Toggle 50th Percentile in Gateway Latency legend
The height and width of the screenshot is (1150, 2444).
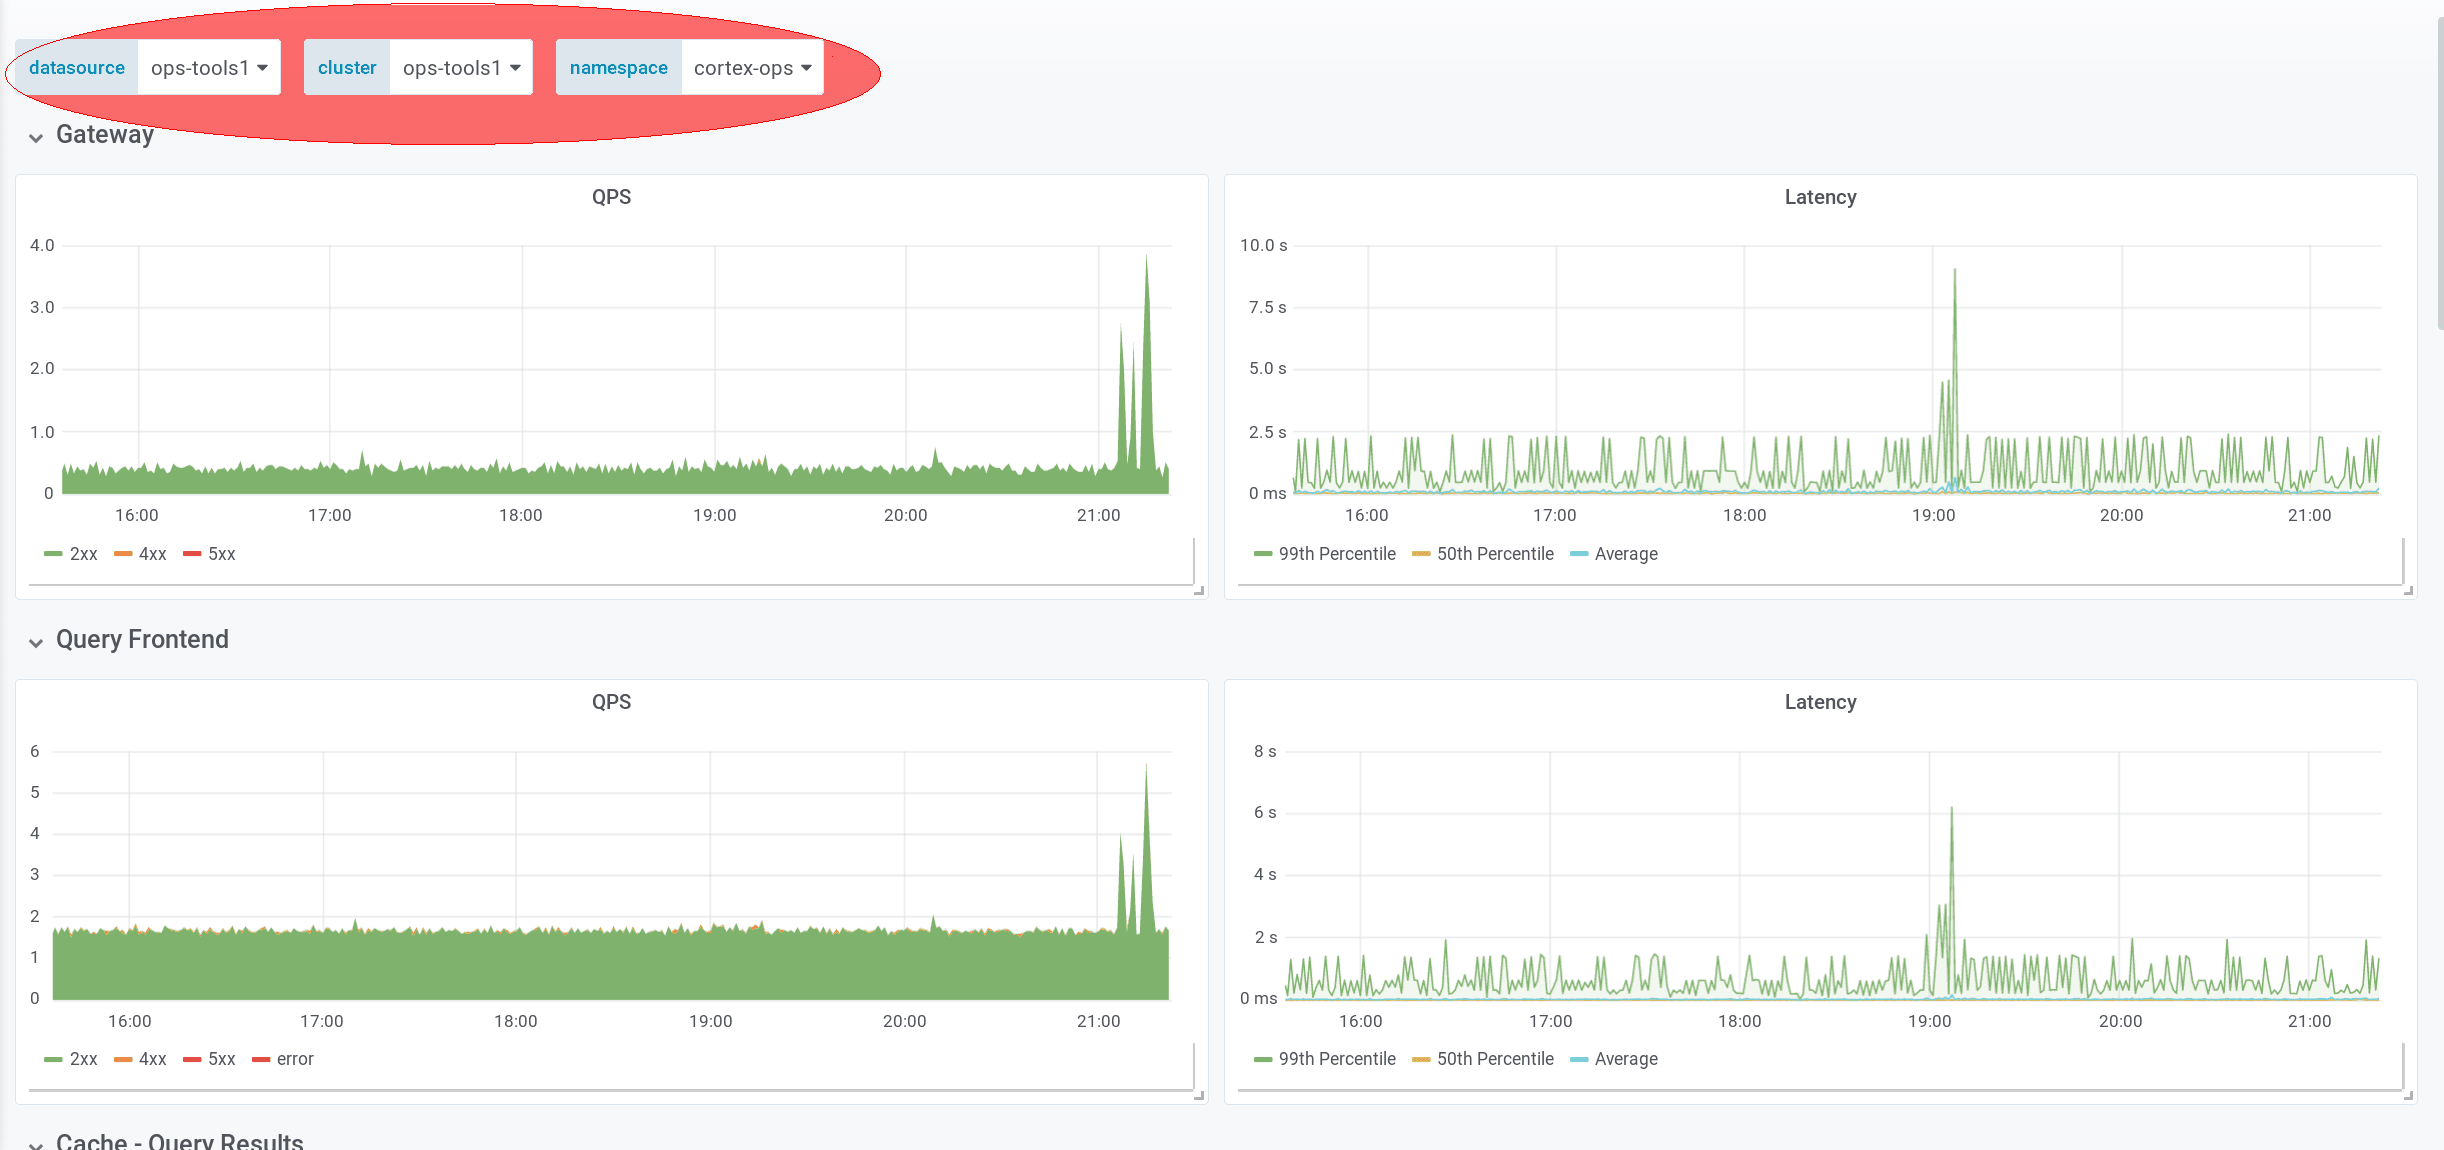[1495, 554]
